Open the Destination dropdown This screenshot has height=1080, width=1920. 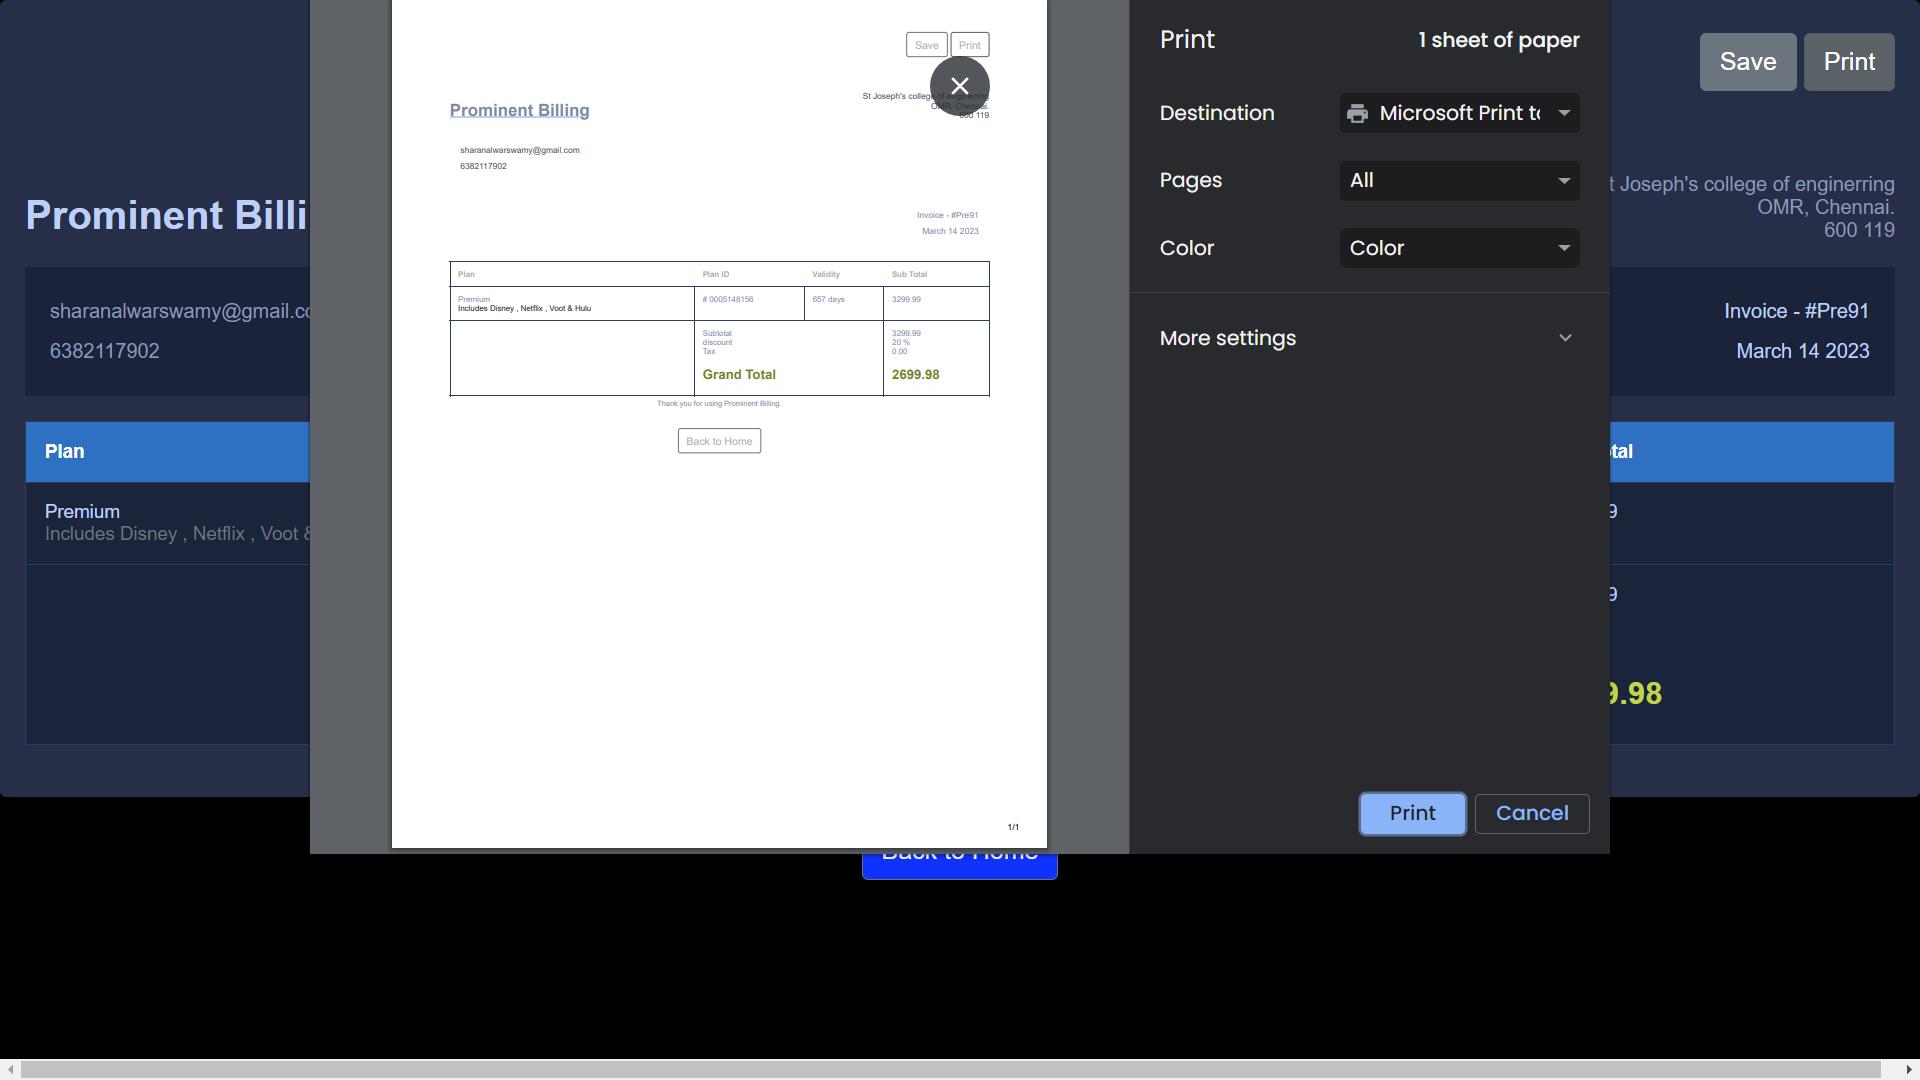click(x=1460, y=113)
